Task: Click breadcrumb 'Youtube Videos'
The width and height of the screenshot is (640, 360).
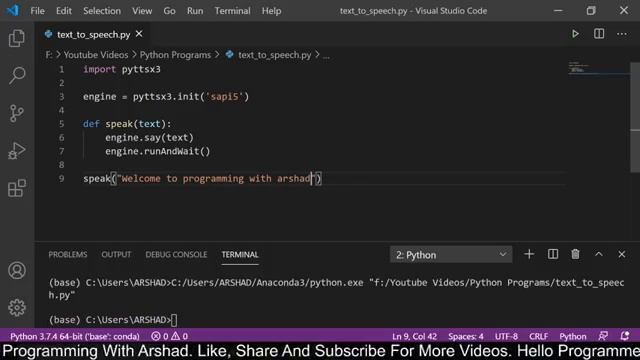Action: click(x=96, y=55)
